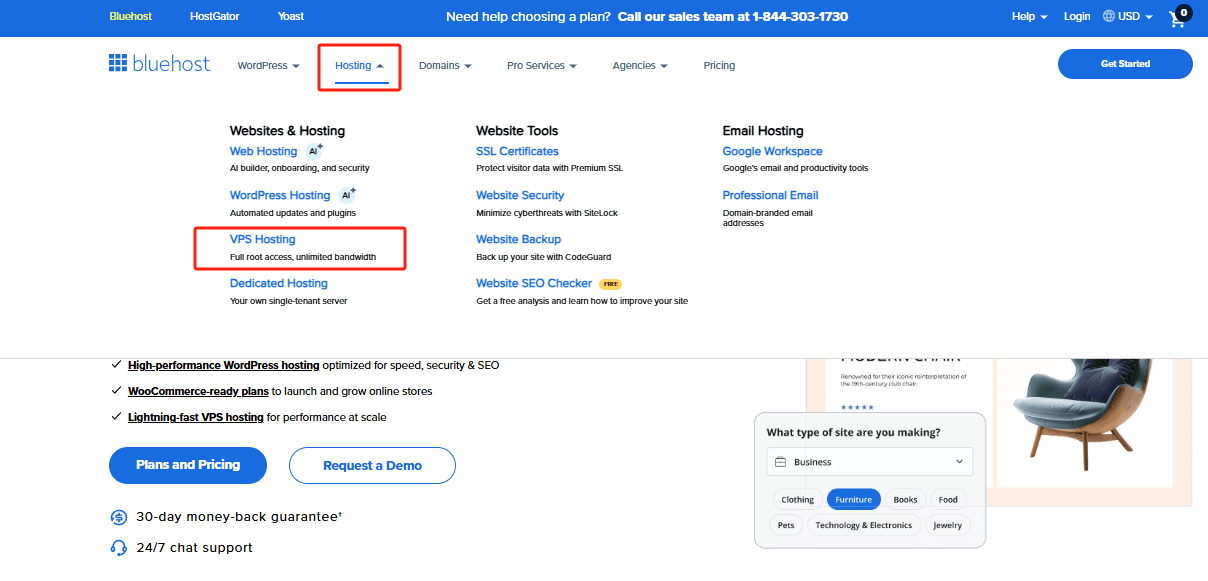Viewport: 1208px width, 581px height.
Task: Click the money-back guarantee icon
Action: point(119,517)
